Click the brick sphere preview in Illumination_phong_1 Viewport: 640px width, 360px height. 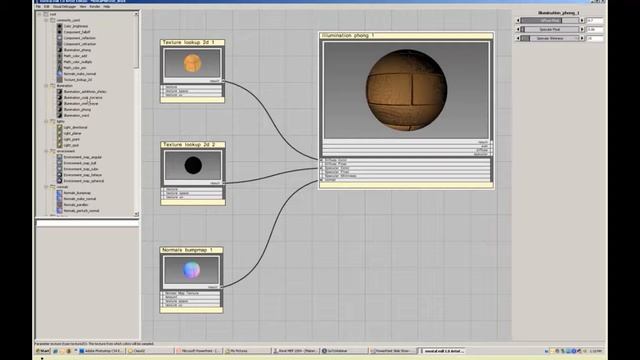coord(406,90)
